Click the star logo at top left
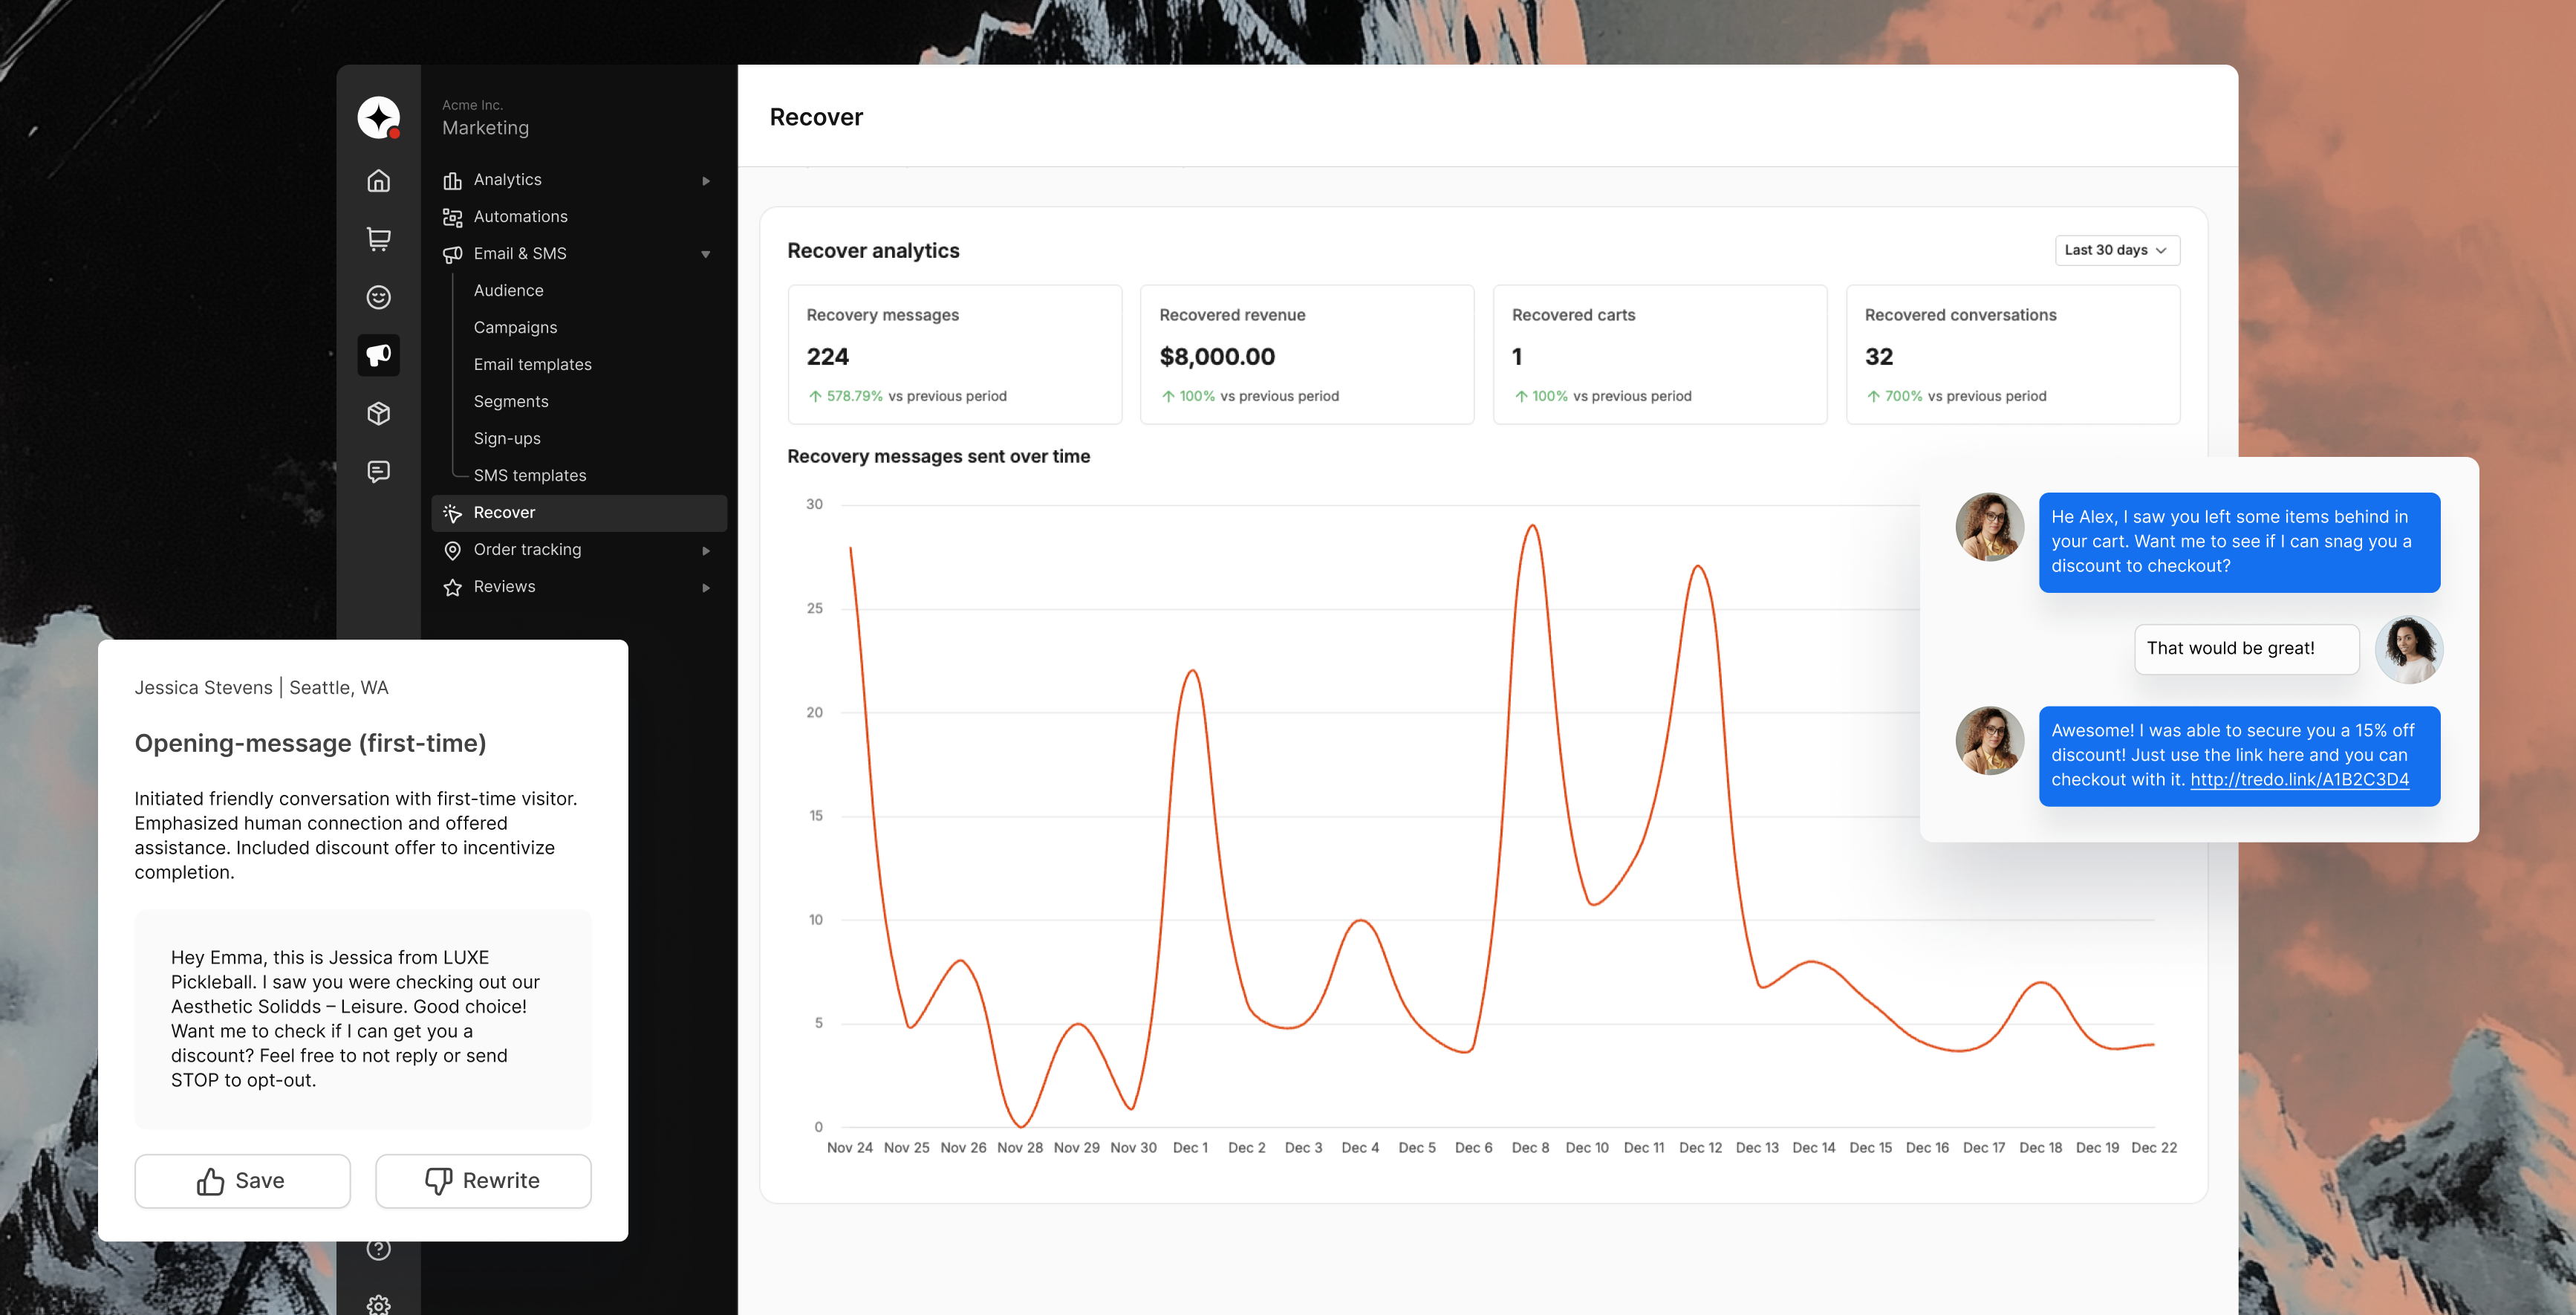2576x1315 pixels. 378,118
